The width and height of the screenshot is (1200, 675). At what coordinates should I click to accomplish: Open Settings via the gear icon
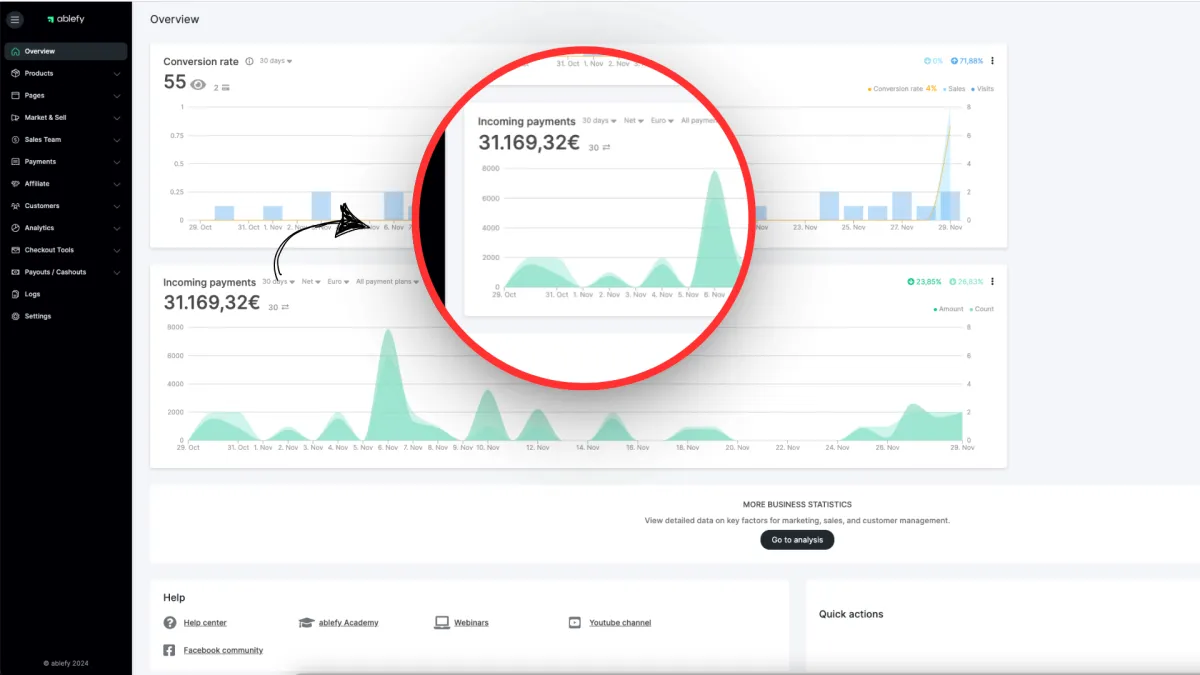coord(15,316)
